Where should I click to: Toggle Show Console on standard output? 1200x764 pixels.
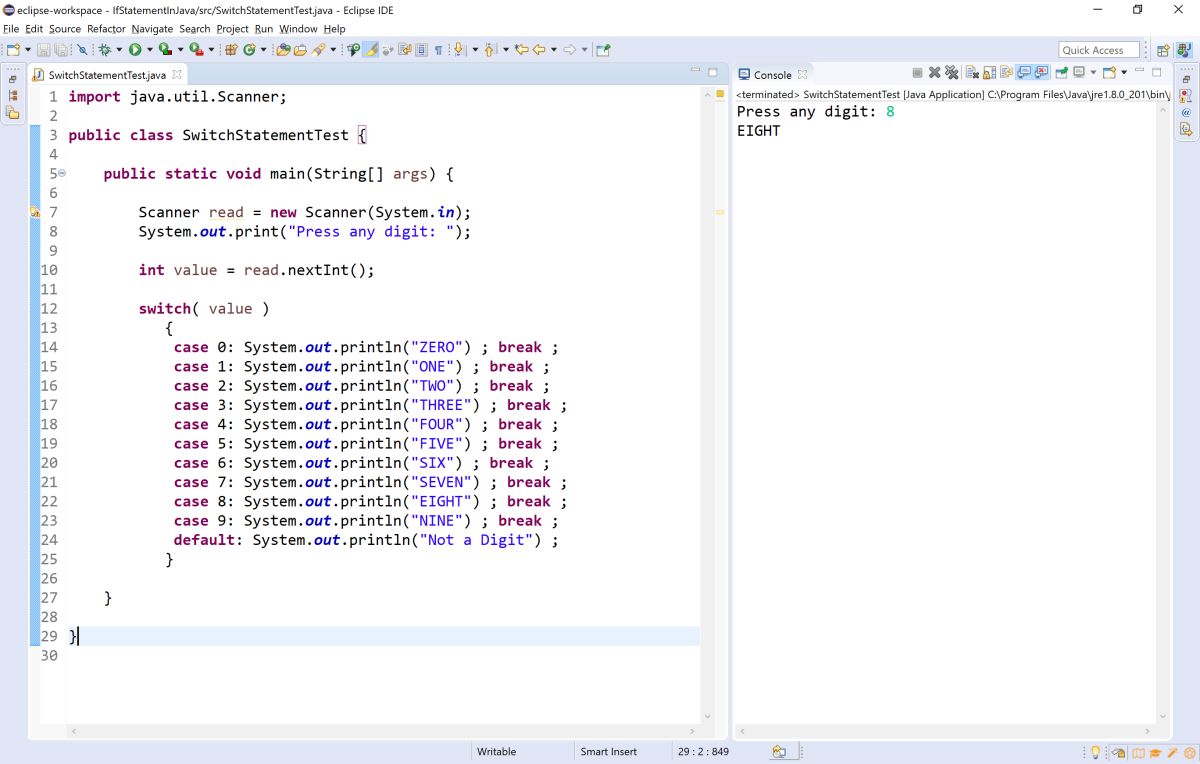(1024, 72)
